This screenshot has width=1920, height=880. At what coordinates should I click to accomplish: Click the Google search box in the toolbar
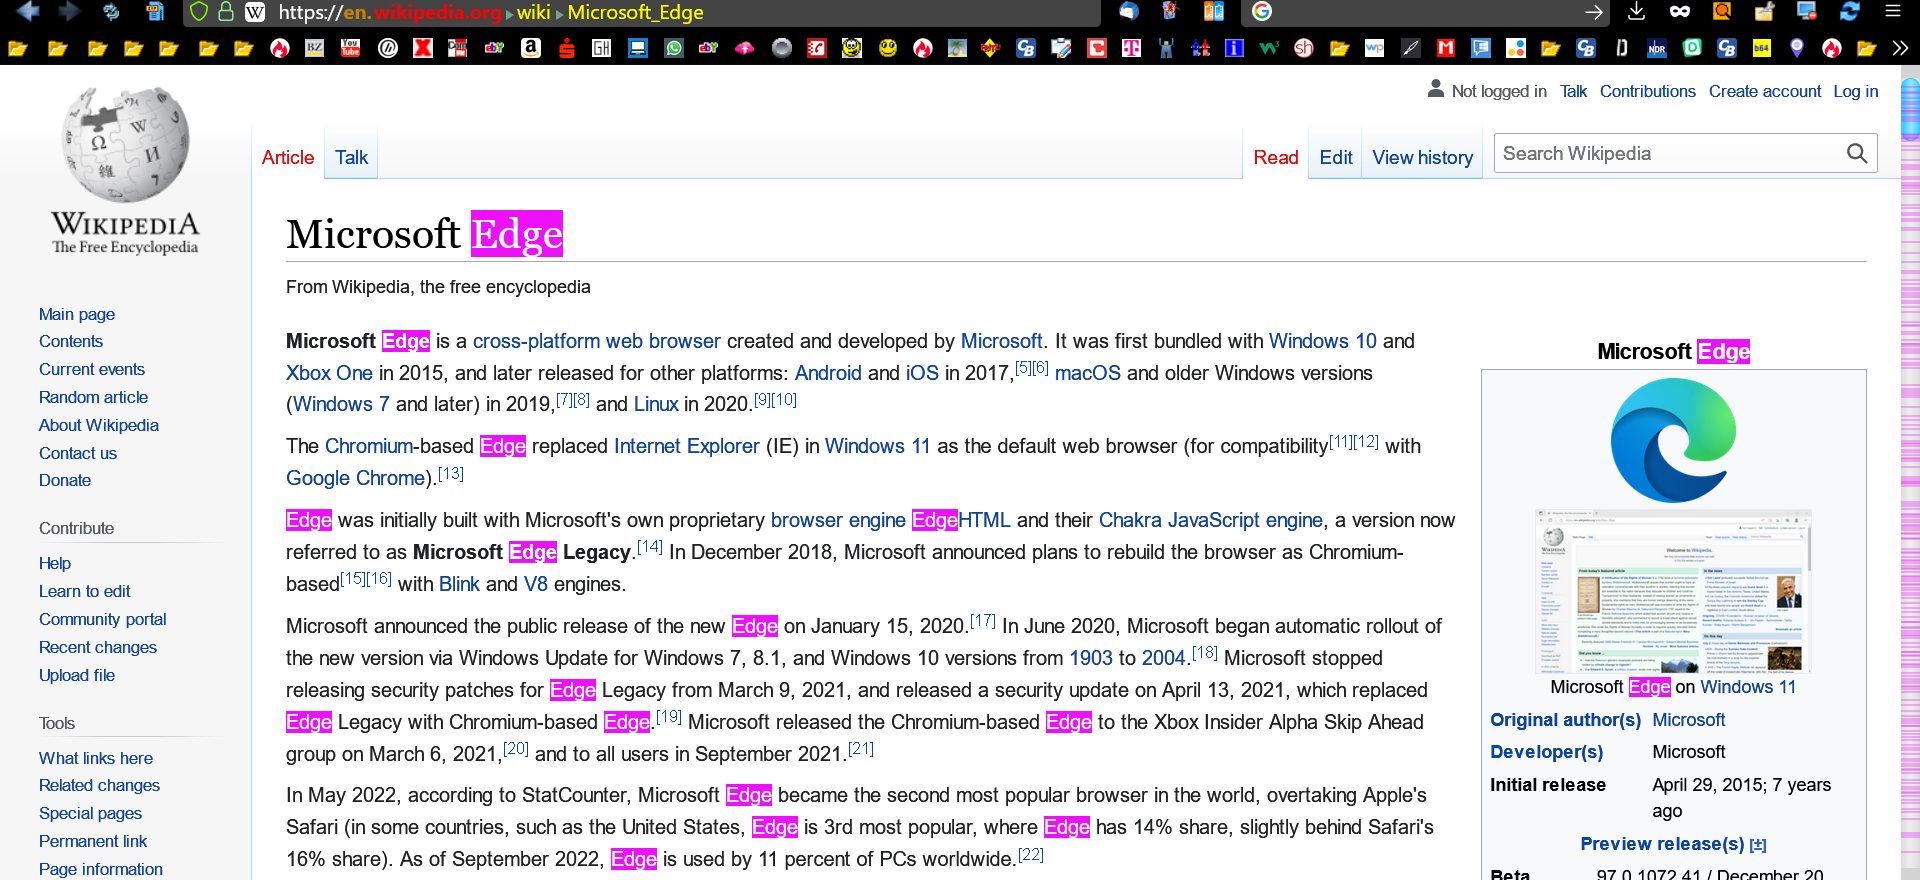(x=1425, y=12)
